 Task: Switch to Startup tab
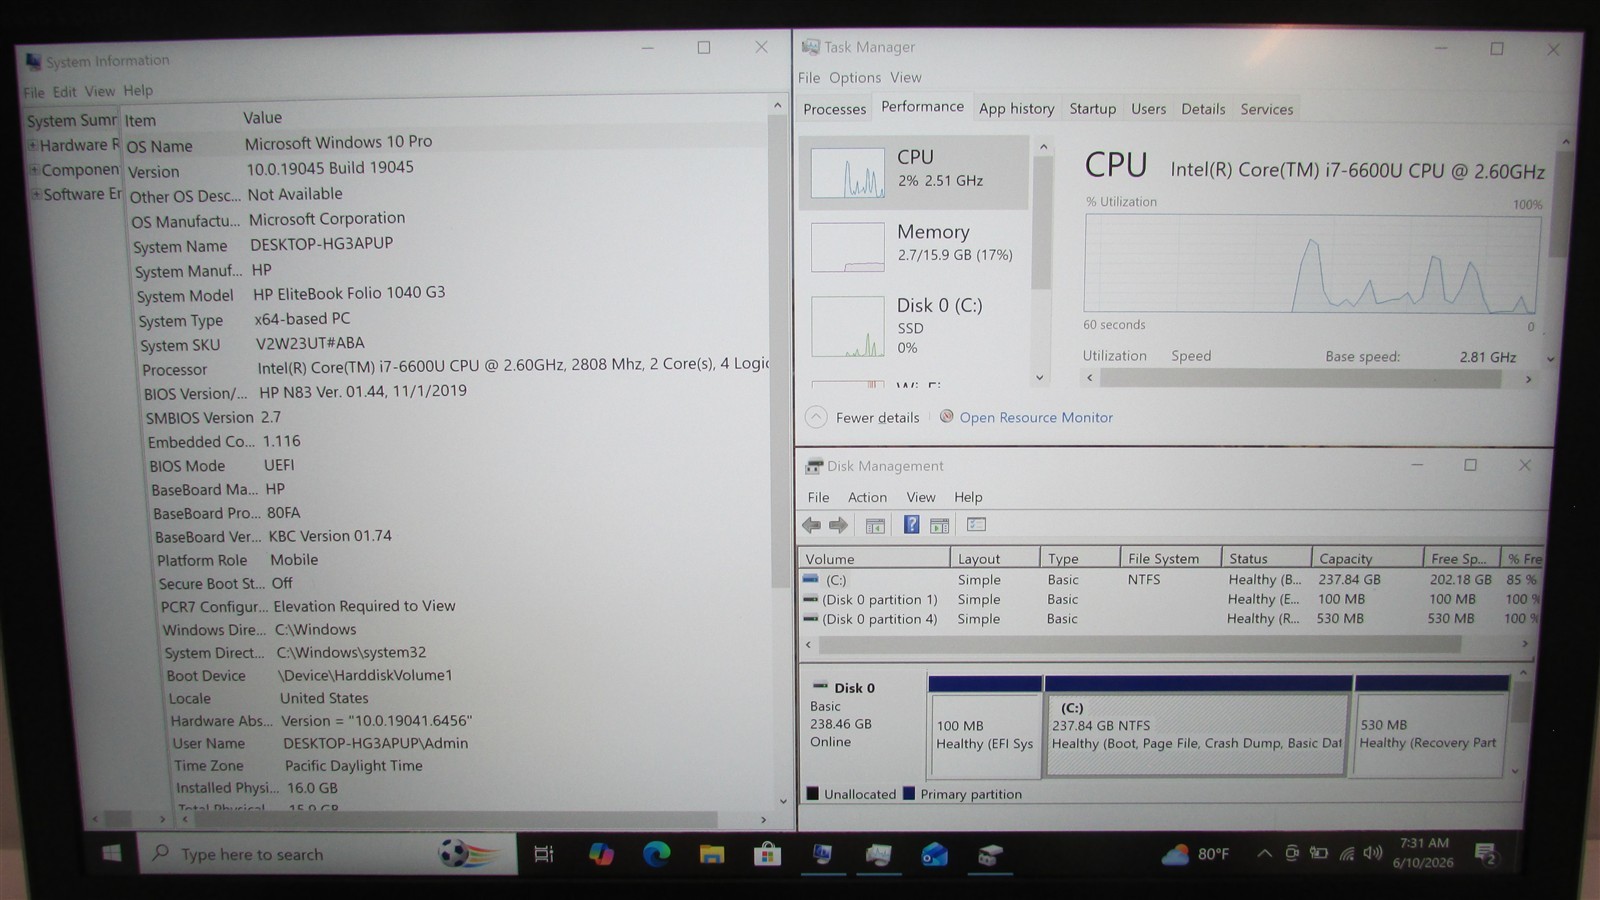(x=1092, y=109)
